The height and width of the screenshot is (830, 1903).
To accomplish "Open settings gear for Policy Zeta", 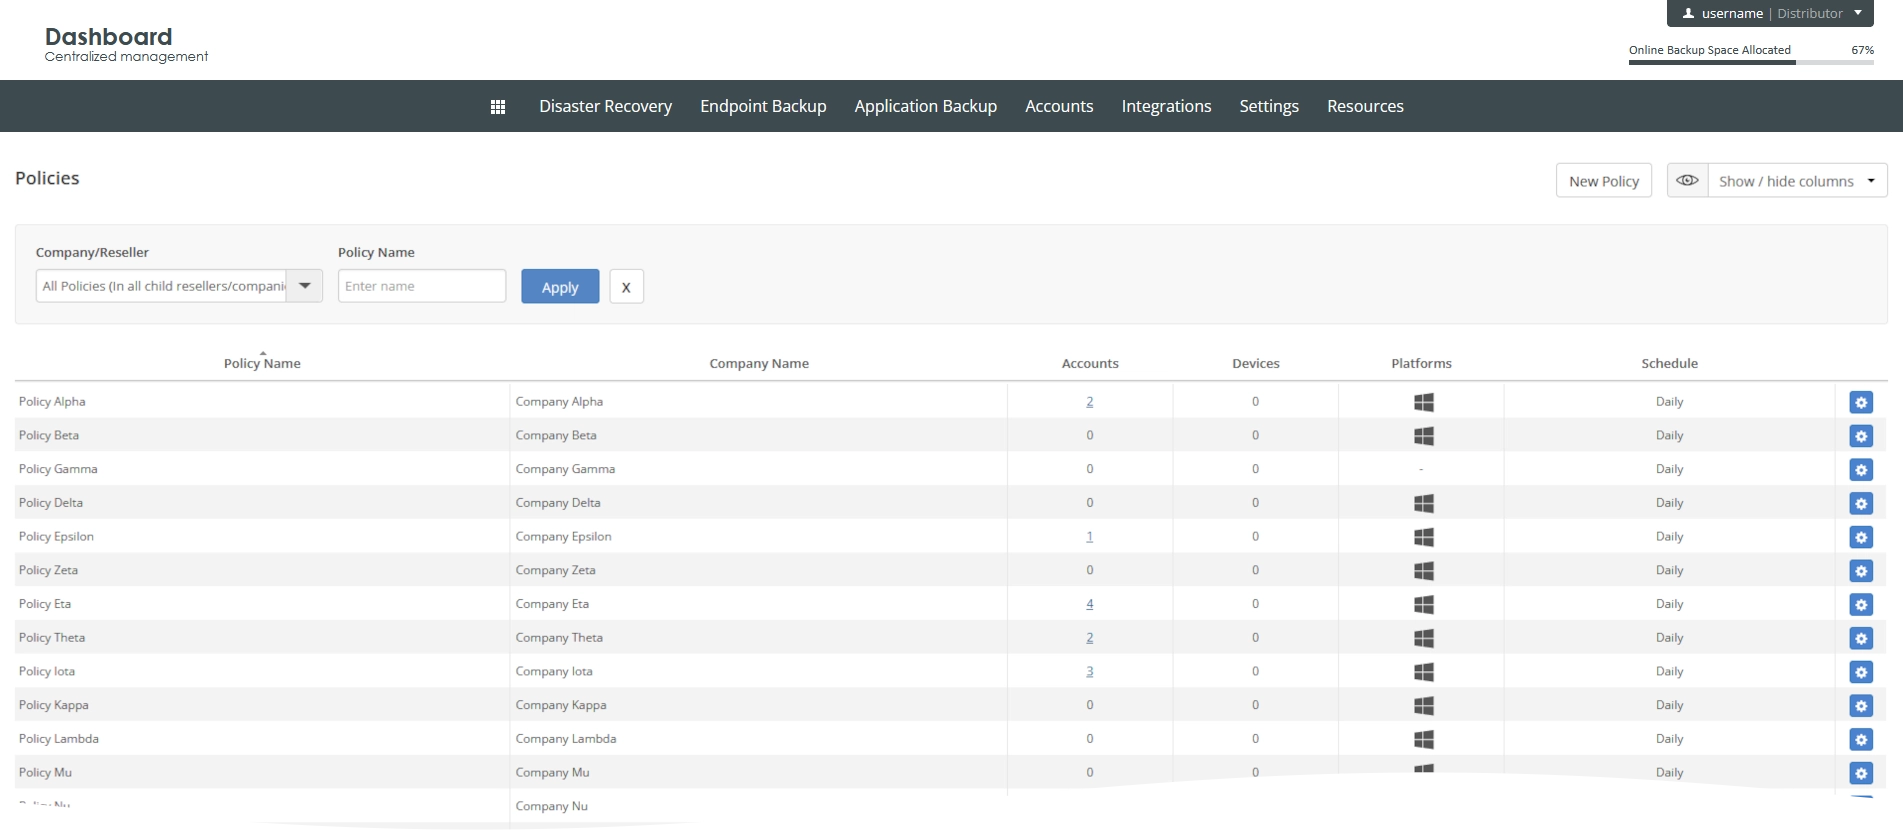I will tap(1861, 571).
